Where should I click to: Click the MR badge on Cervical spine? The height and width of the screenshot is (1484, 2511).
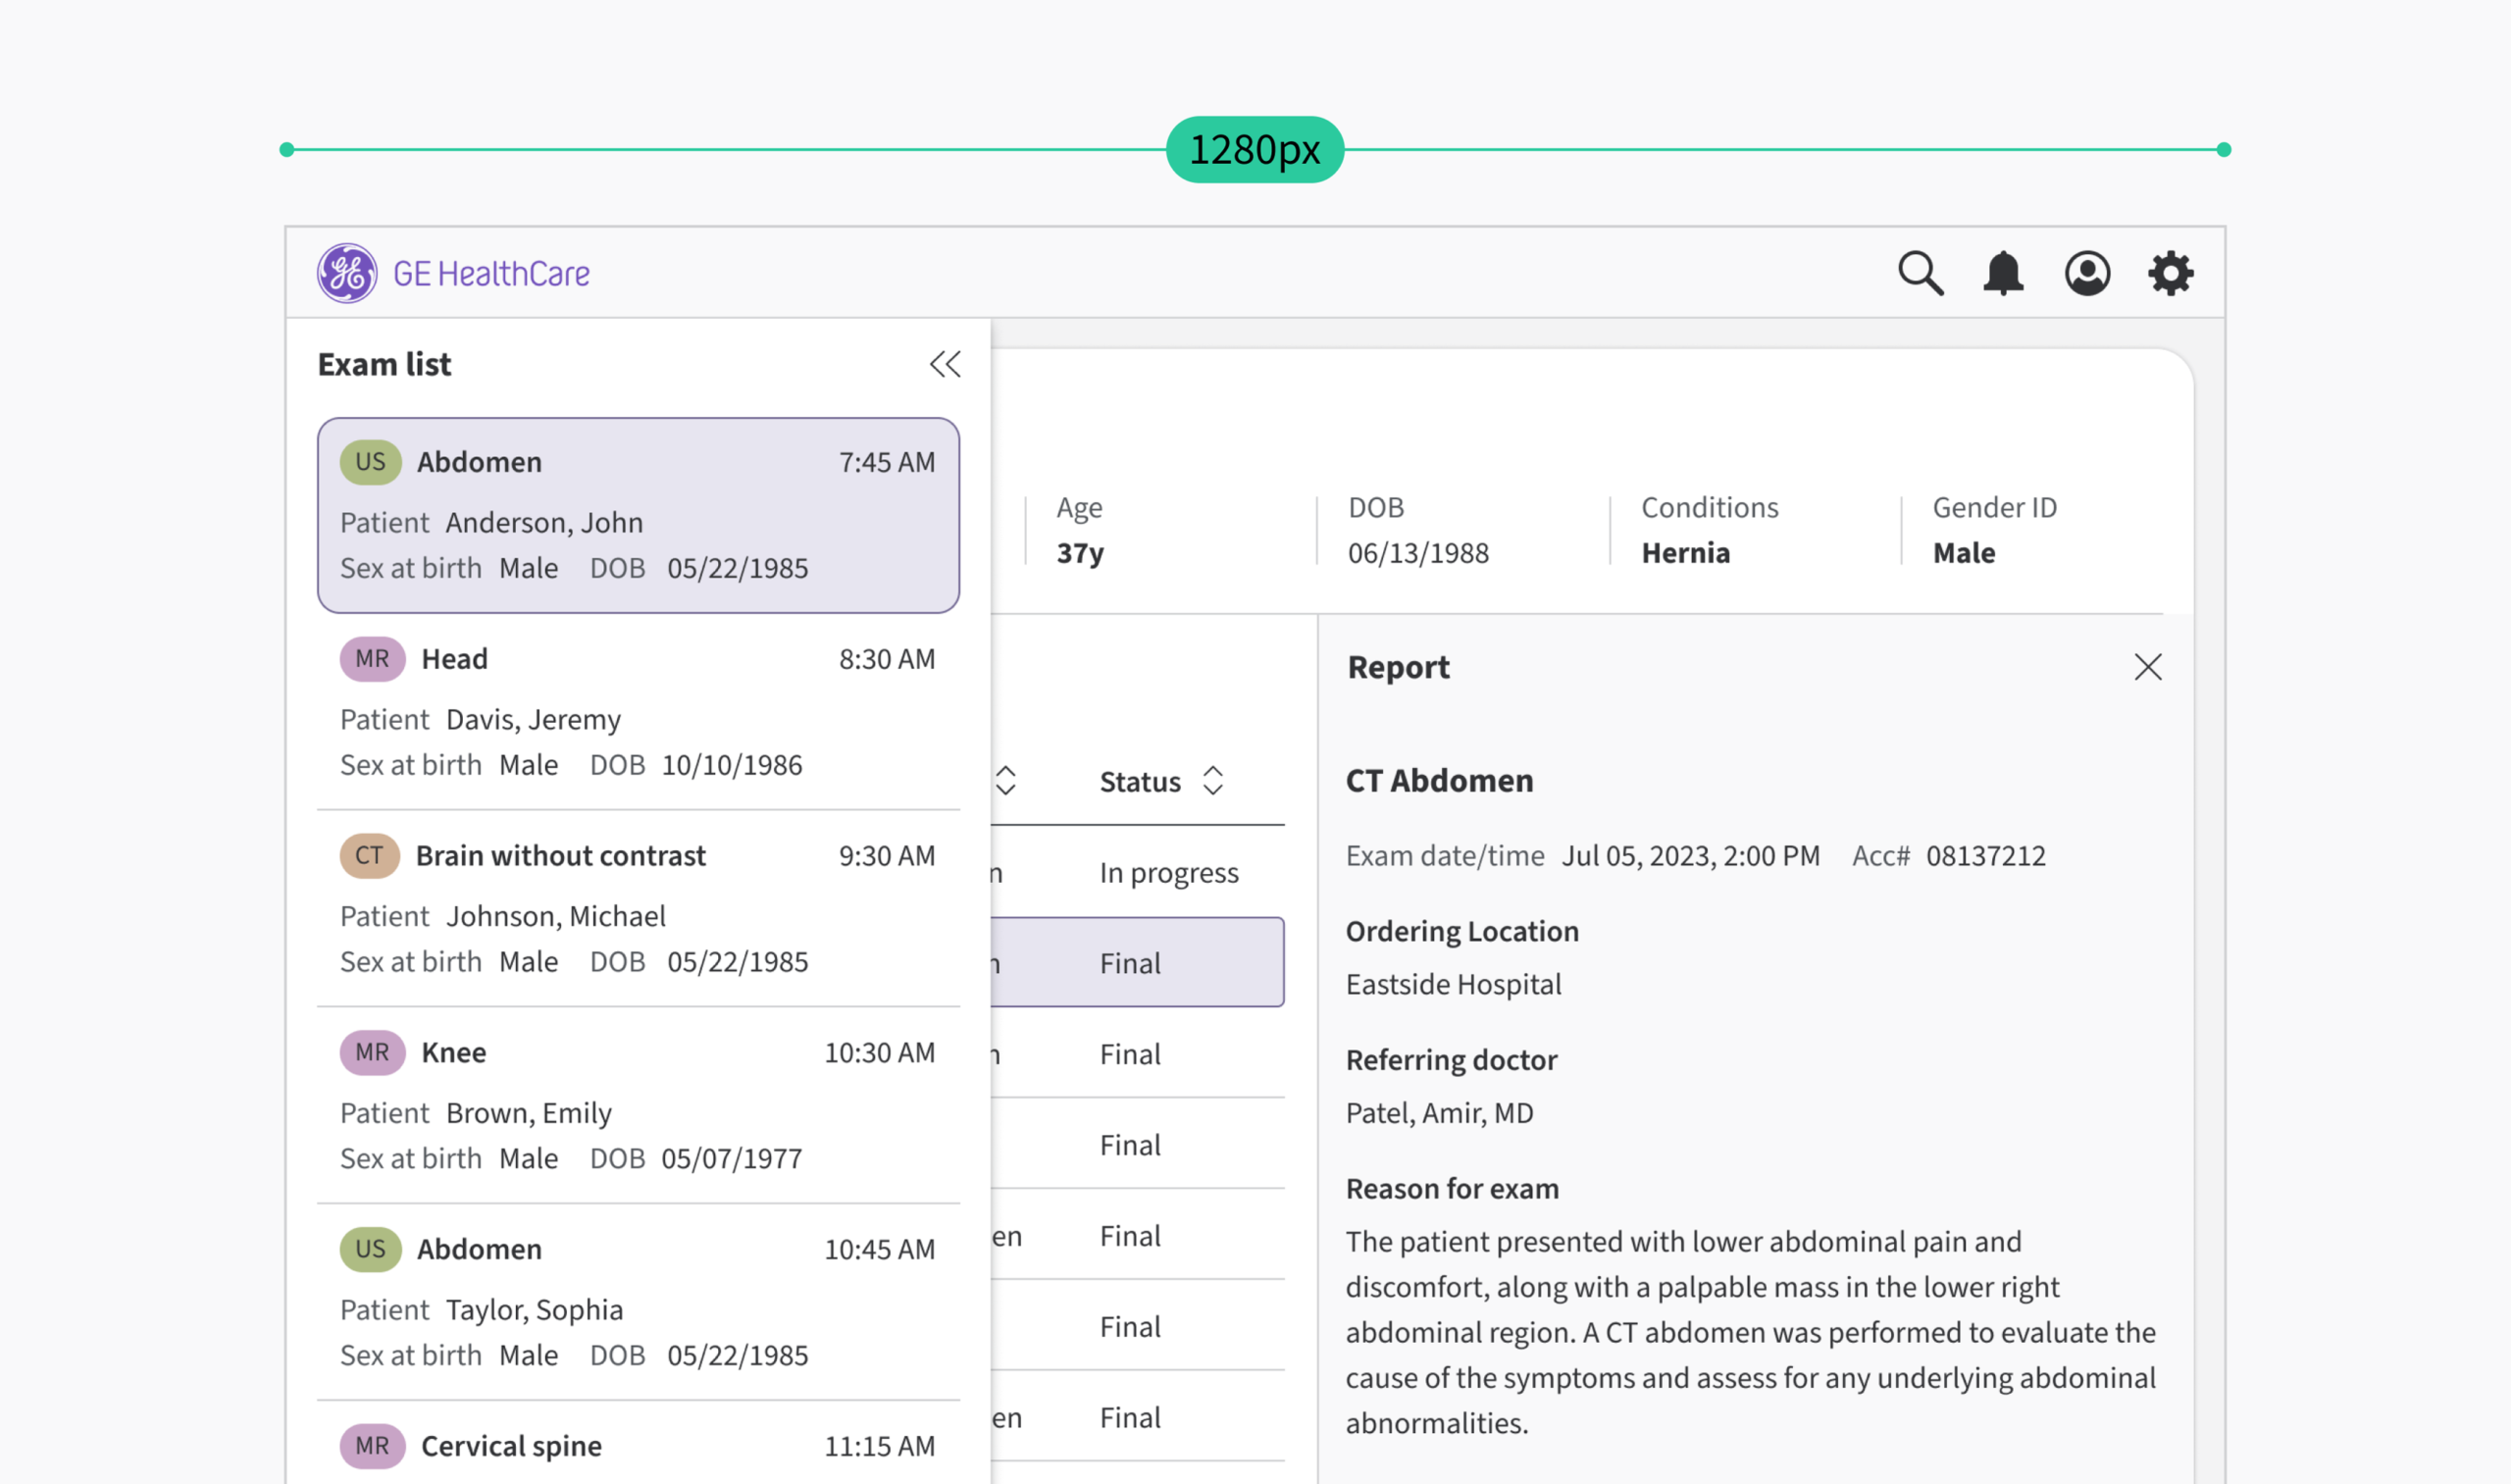pos(372,1446)
